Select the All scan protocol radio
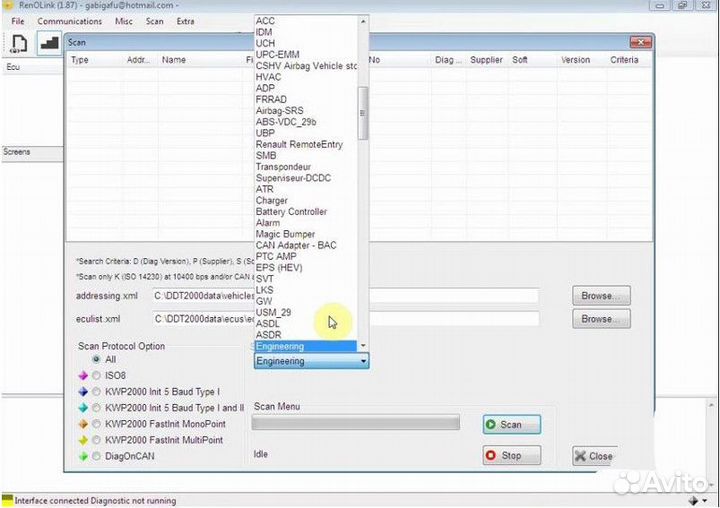This screenshot has width=720, height=508. pos(96,359)
